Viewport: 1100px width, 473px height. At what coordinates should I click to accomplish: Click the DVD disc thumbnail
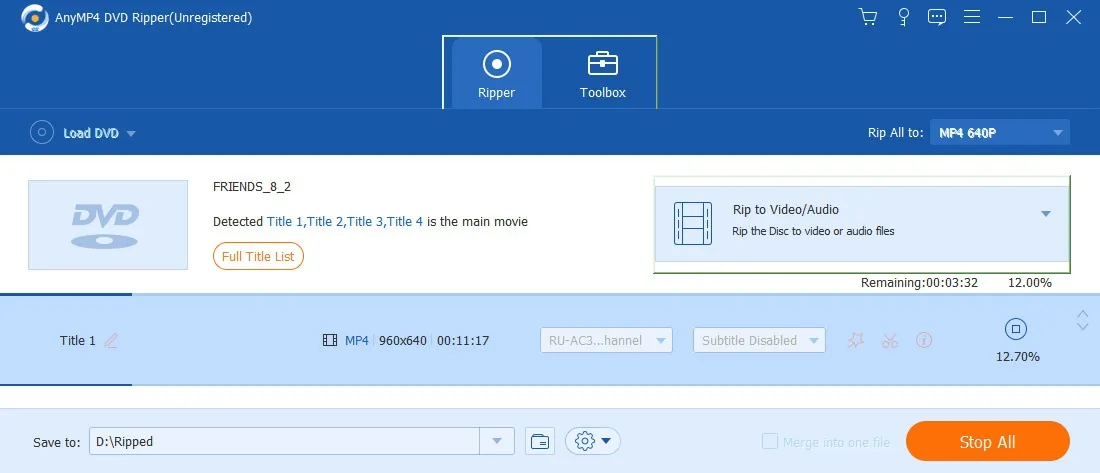point(108,225)
